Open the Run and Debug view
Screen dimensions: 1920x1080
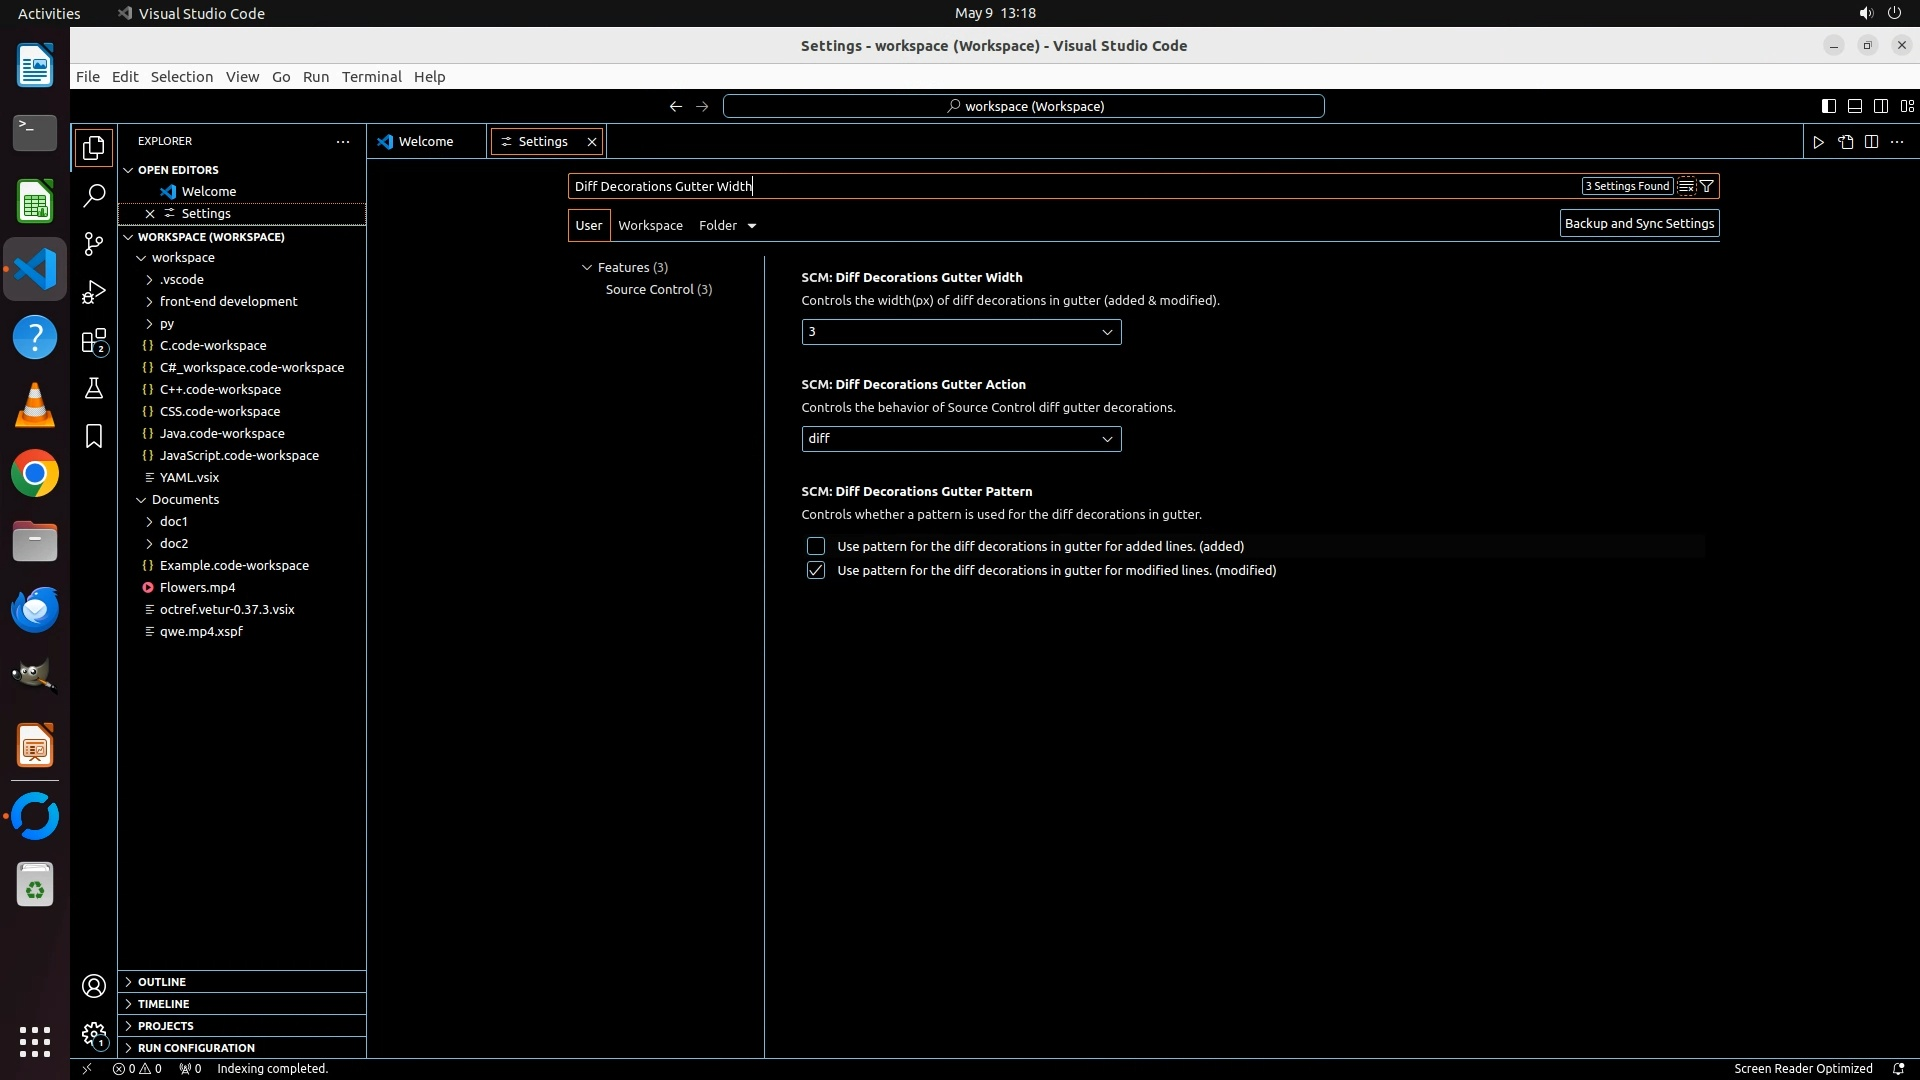tap(94, 292)
